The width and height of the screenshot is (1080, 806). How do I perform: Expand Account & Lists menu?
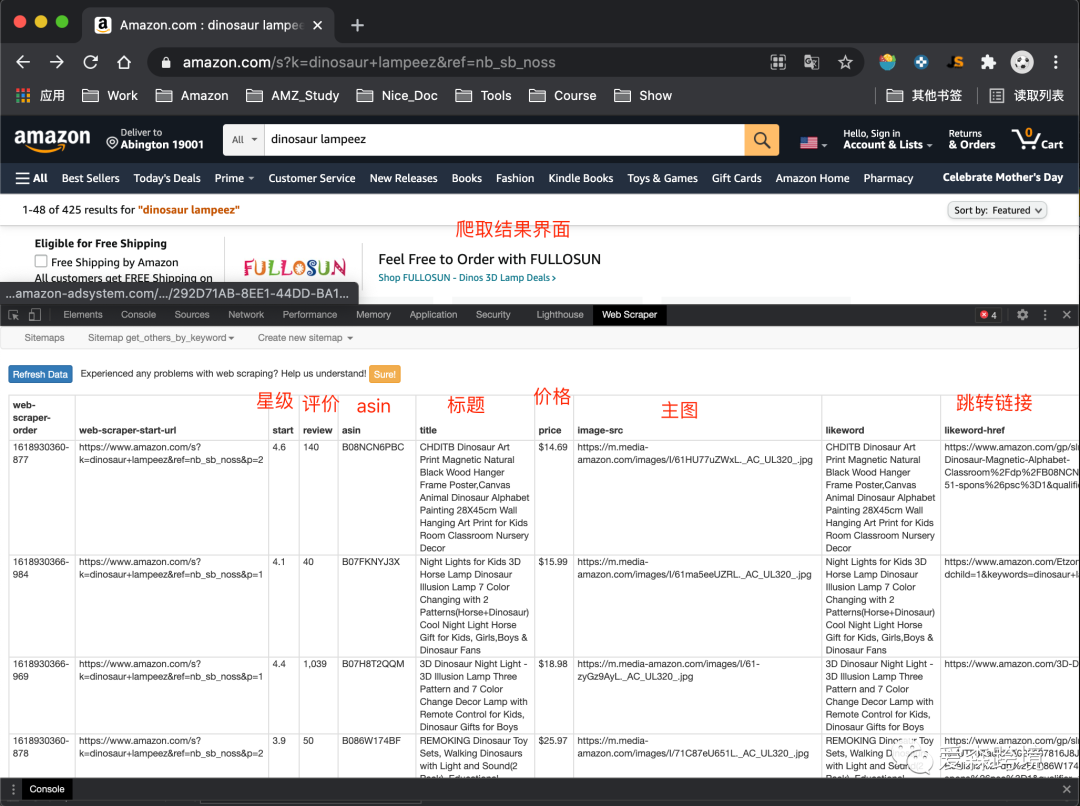click(887, 139)
